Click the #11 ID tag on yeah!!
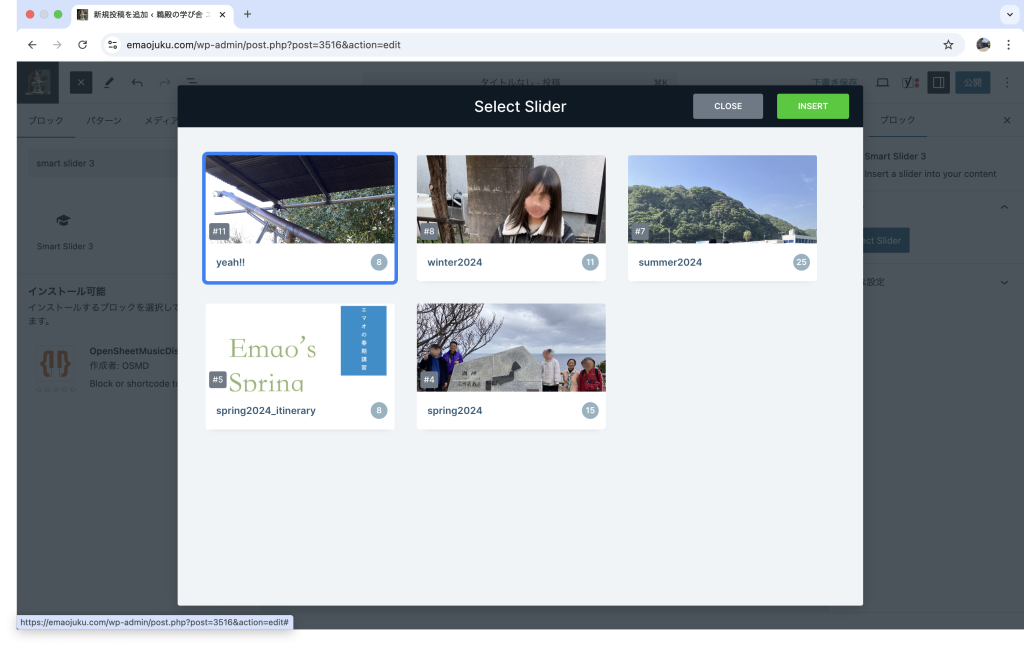The height and width of the screenshot is (649, 1024). pos(219,231)
